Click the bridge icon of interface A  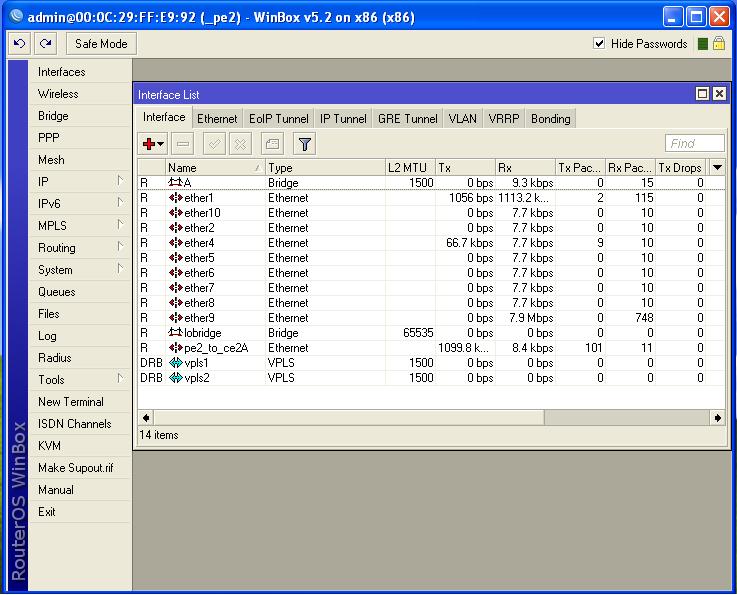click(x=175, y=182)
